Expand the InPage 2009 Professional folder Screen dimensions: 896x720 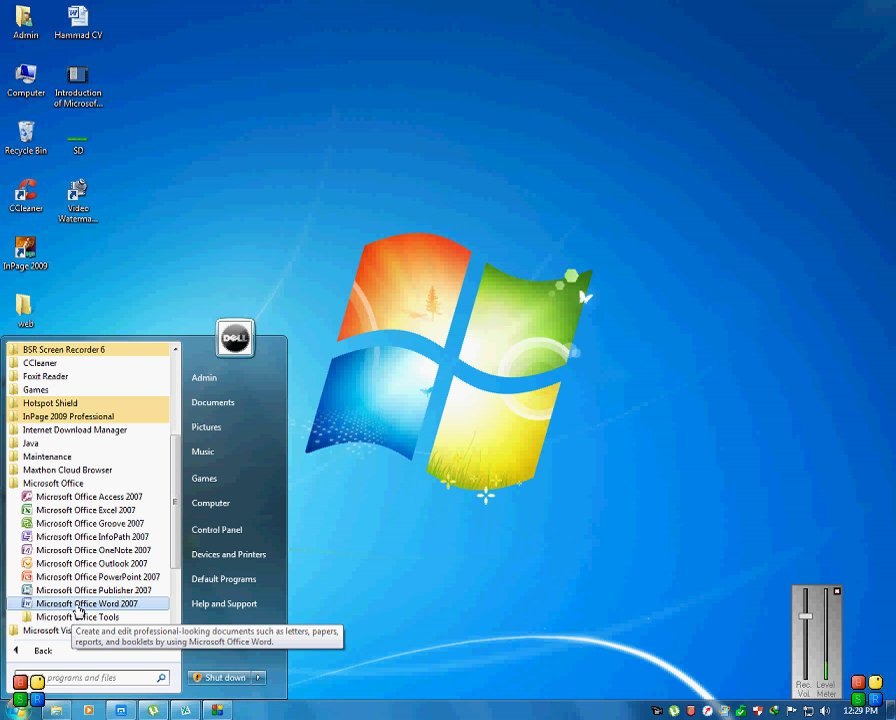(88, 416)
